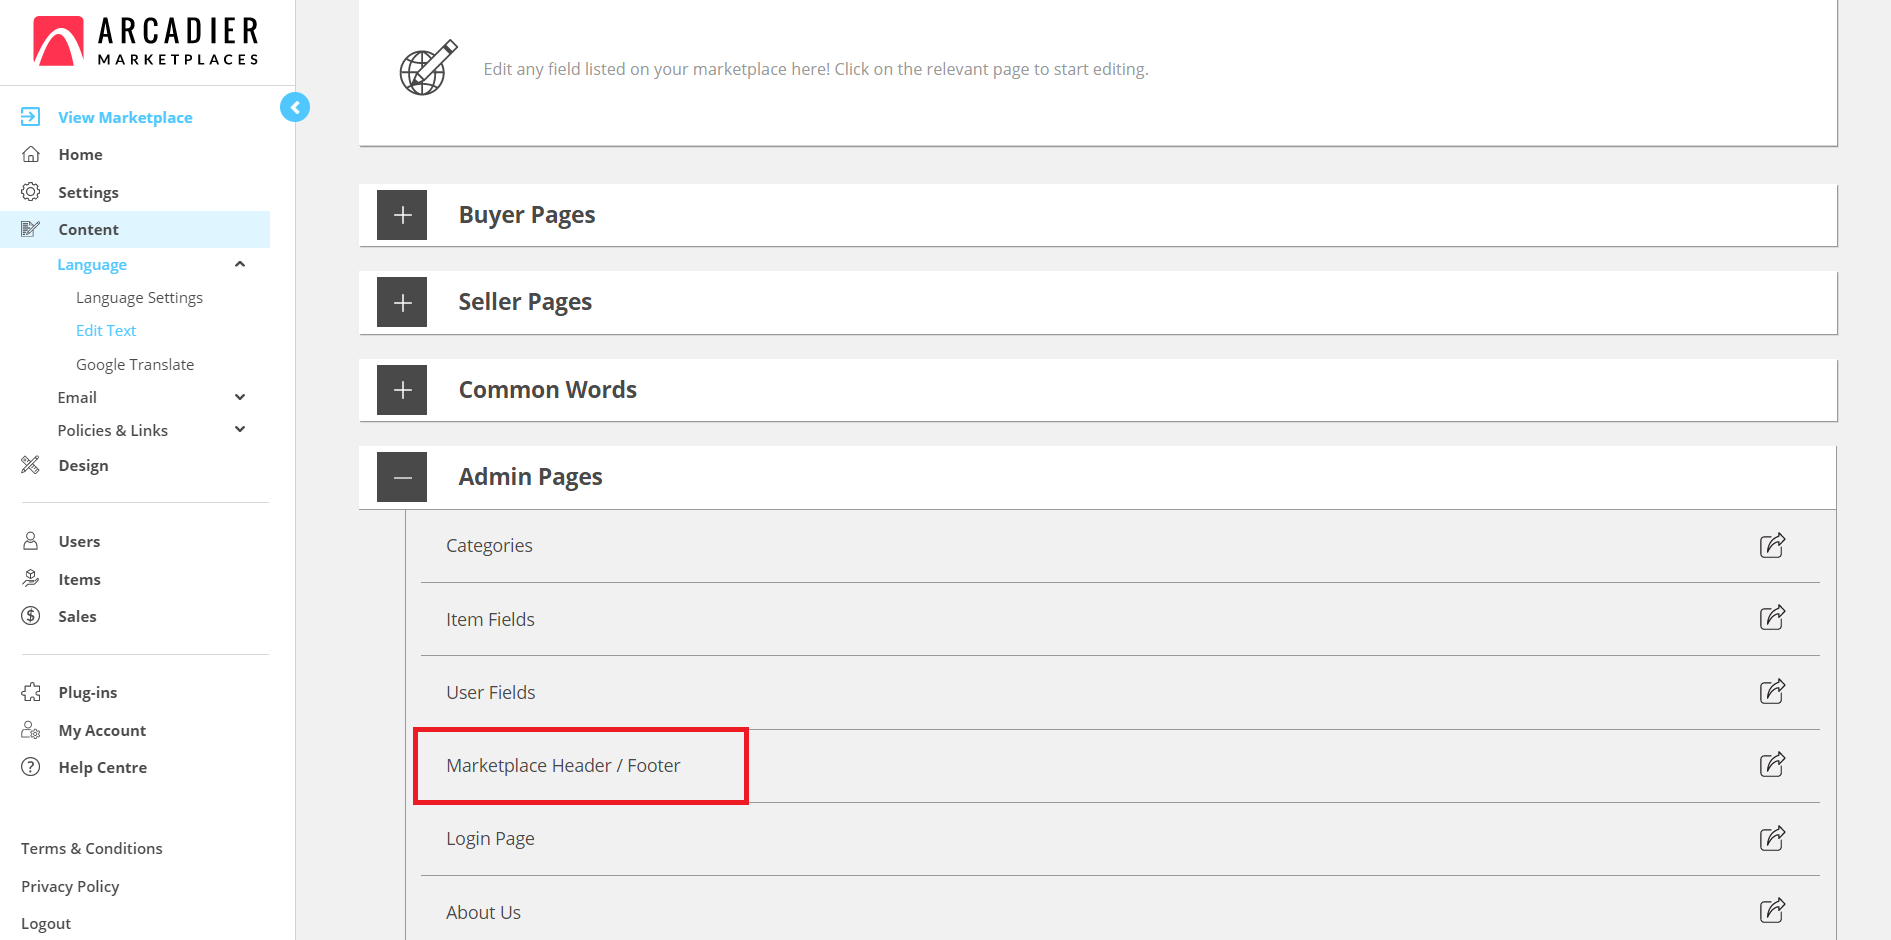Click the Settings gear icon
Image resolution: width=1891 pixels, height=940 pixels.
(31, 191)
